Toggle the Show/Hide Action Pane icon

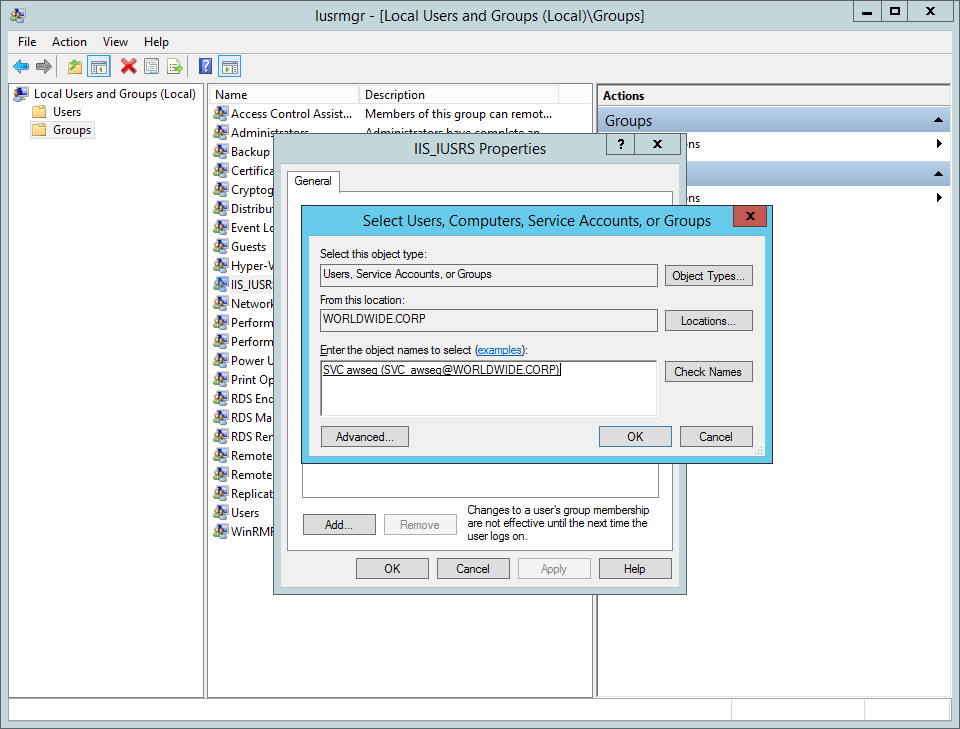230,66
